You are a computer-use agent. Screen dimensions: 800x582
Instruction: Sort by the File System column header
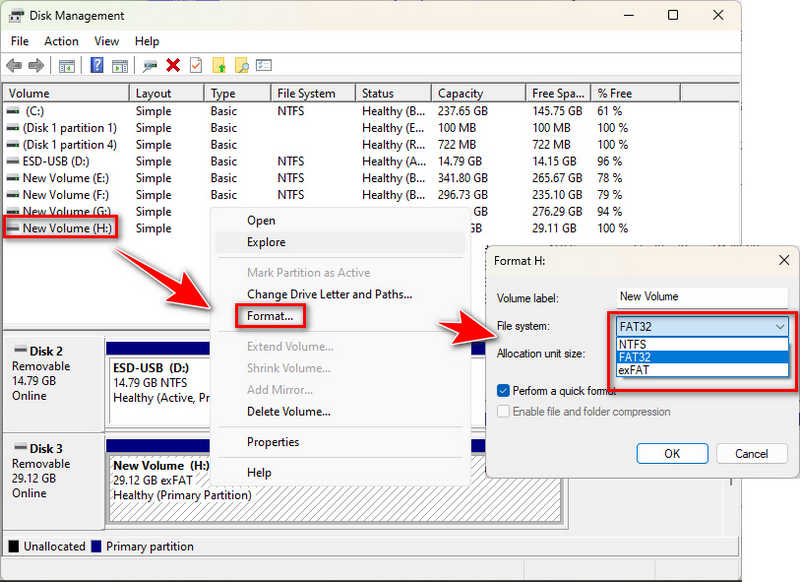coord(313,93)
